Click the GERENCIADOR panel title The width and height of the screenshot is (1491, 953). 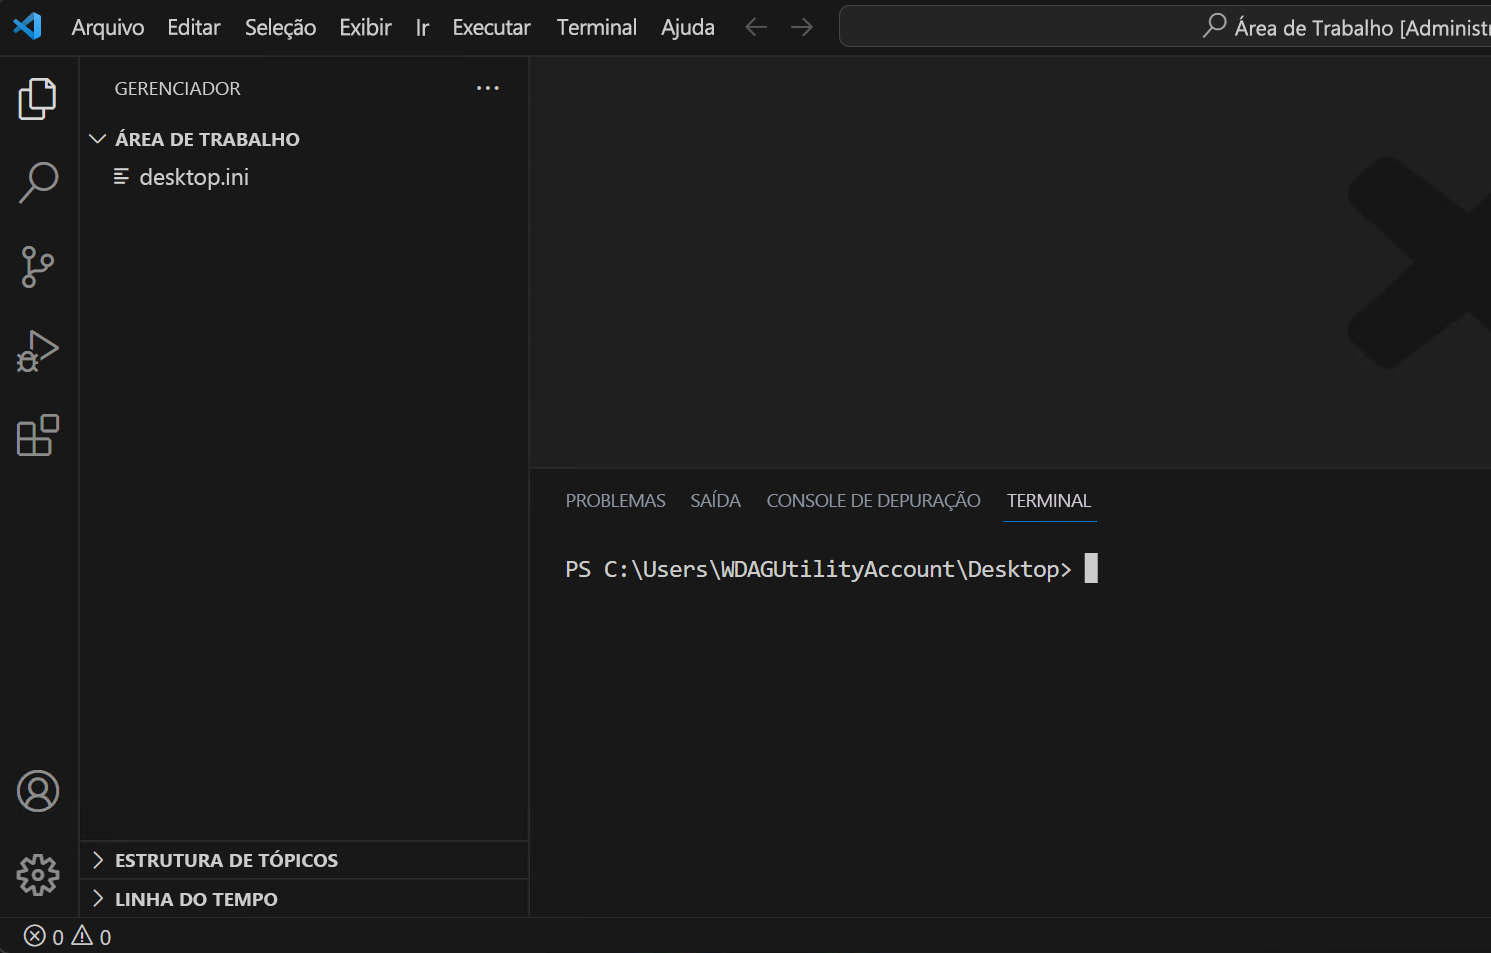178,88
